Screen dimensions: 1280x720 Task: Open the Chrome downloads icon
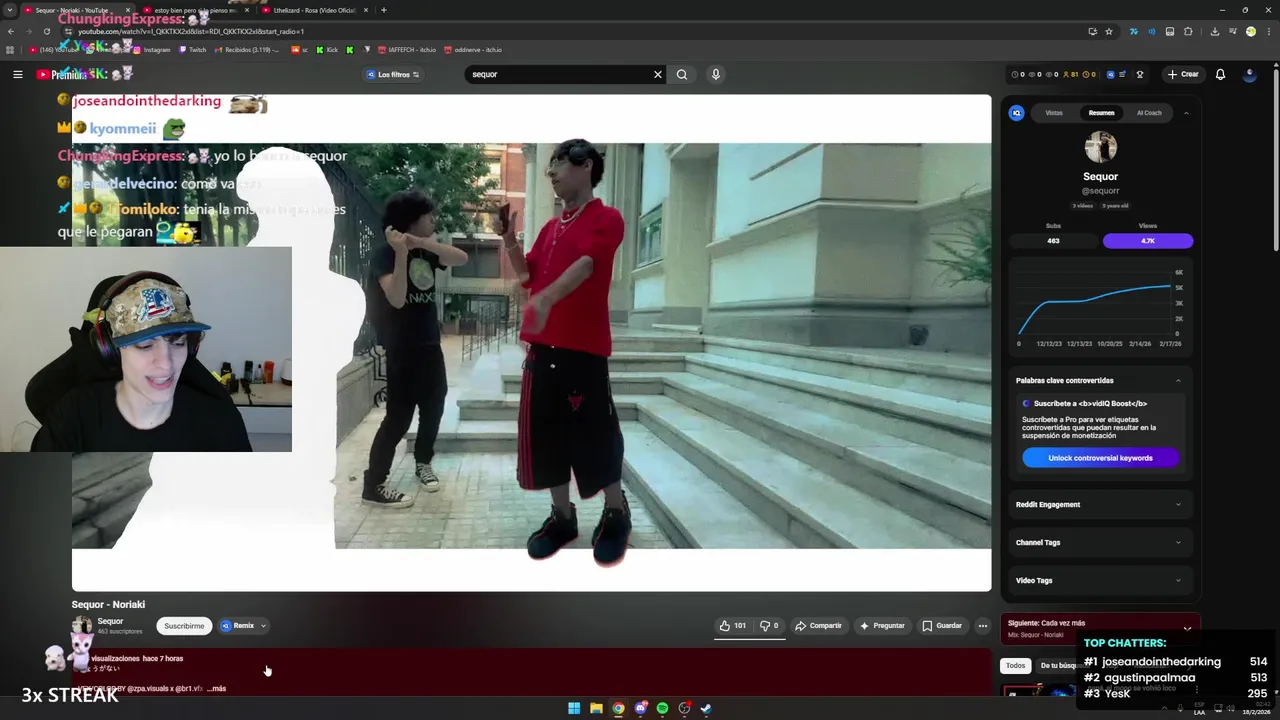point(1214,31)
